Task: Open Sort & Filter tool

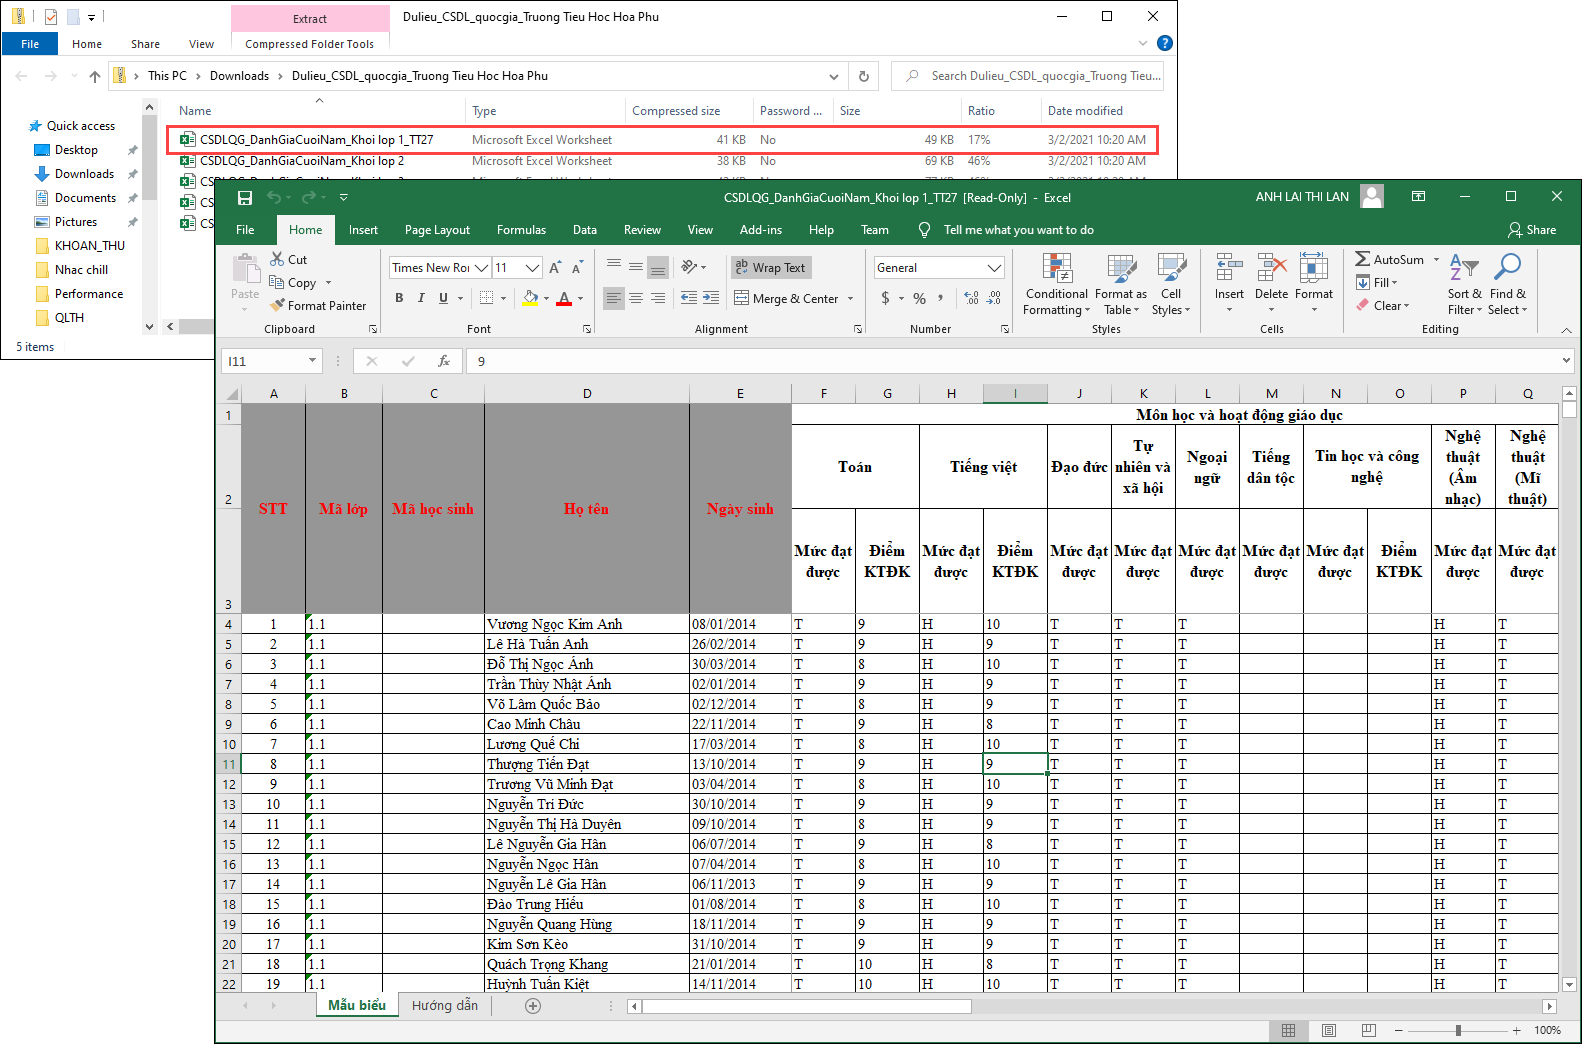Action: coord(1464,285)
